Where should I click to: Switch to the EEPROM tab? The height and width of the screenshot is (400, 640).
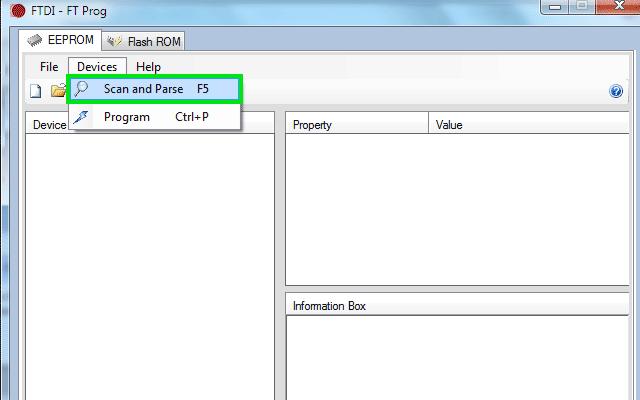point(60,41)
